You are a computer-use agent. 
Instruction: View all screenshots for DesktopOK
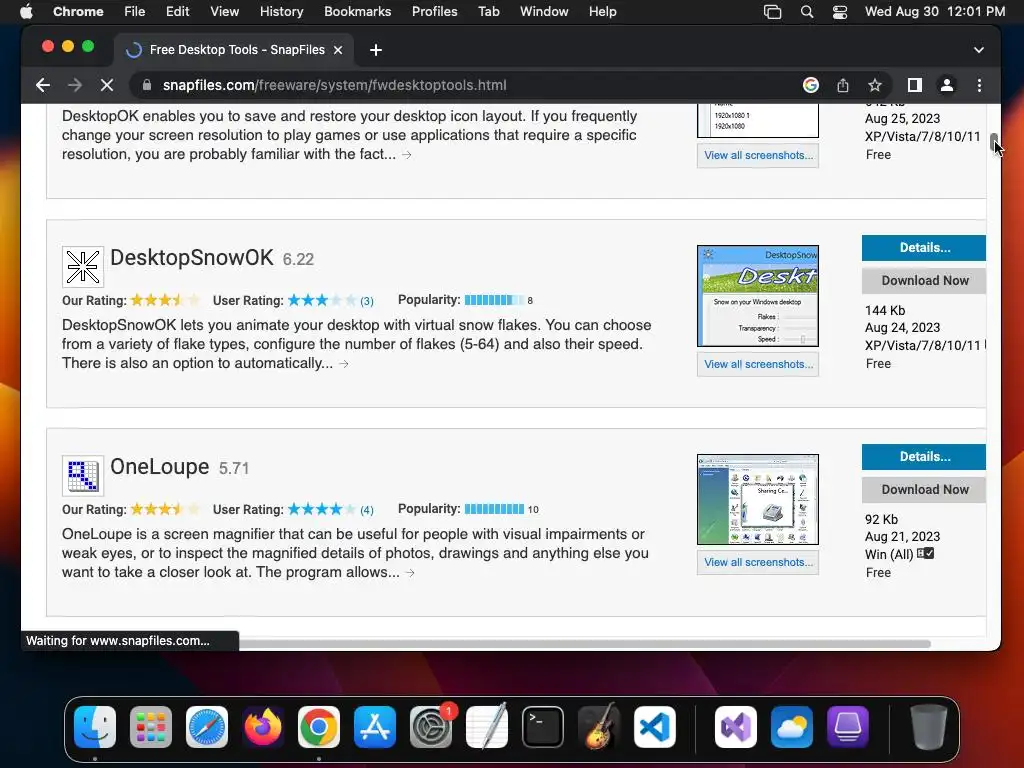(758, 155)
